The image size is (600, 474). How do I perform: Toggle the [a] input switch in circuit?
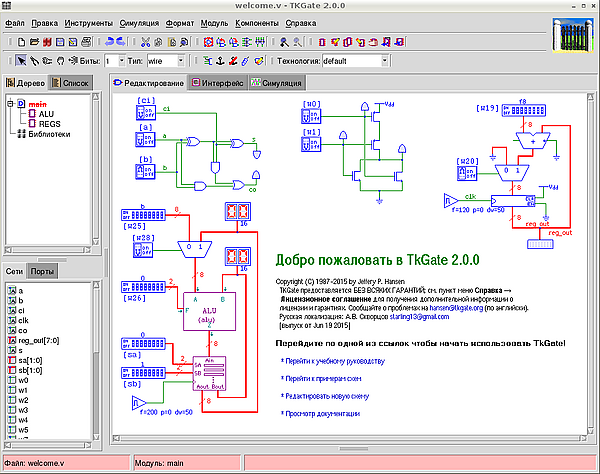click(x=146, y=138)
